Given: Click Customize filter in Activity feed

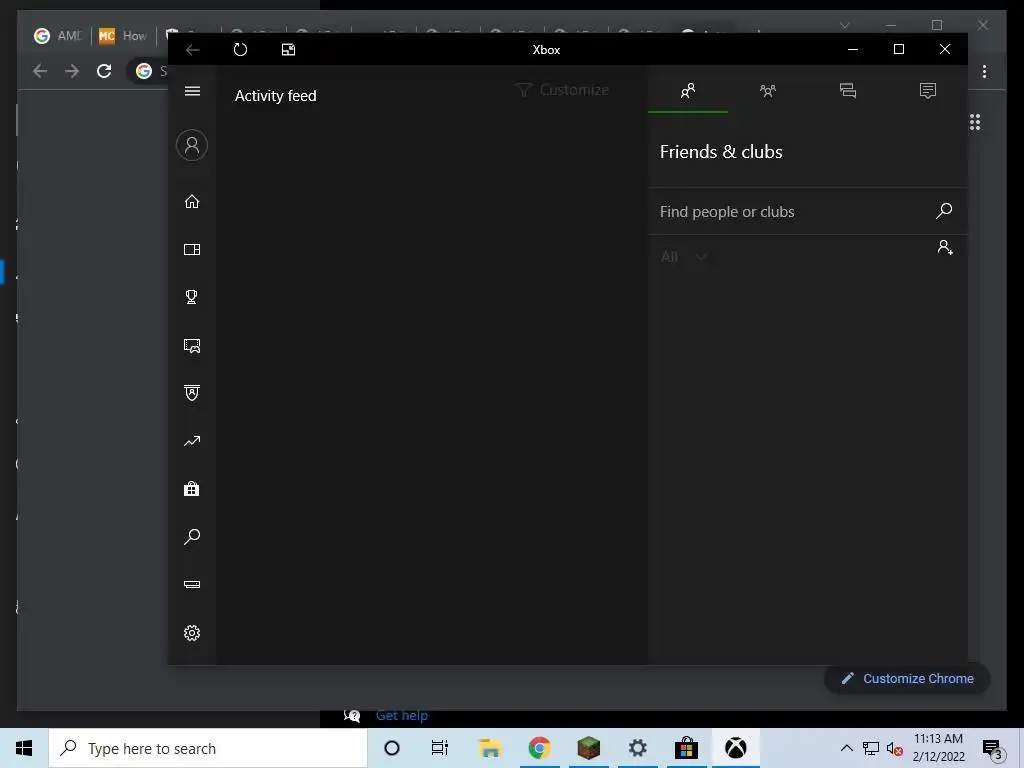Looking at the screenshot, I should [x=562, y=90].
